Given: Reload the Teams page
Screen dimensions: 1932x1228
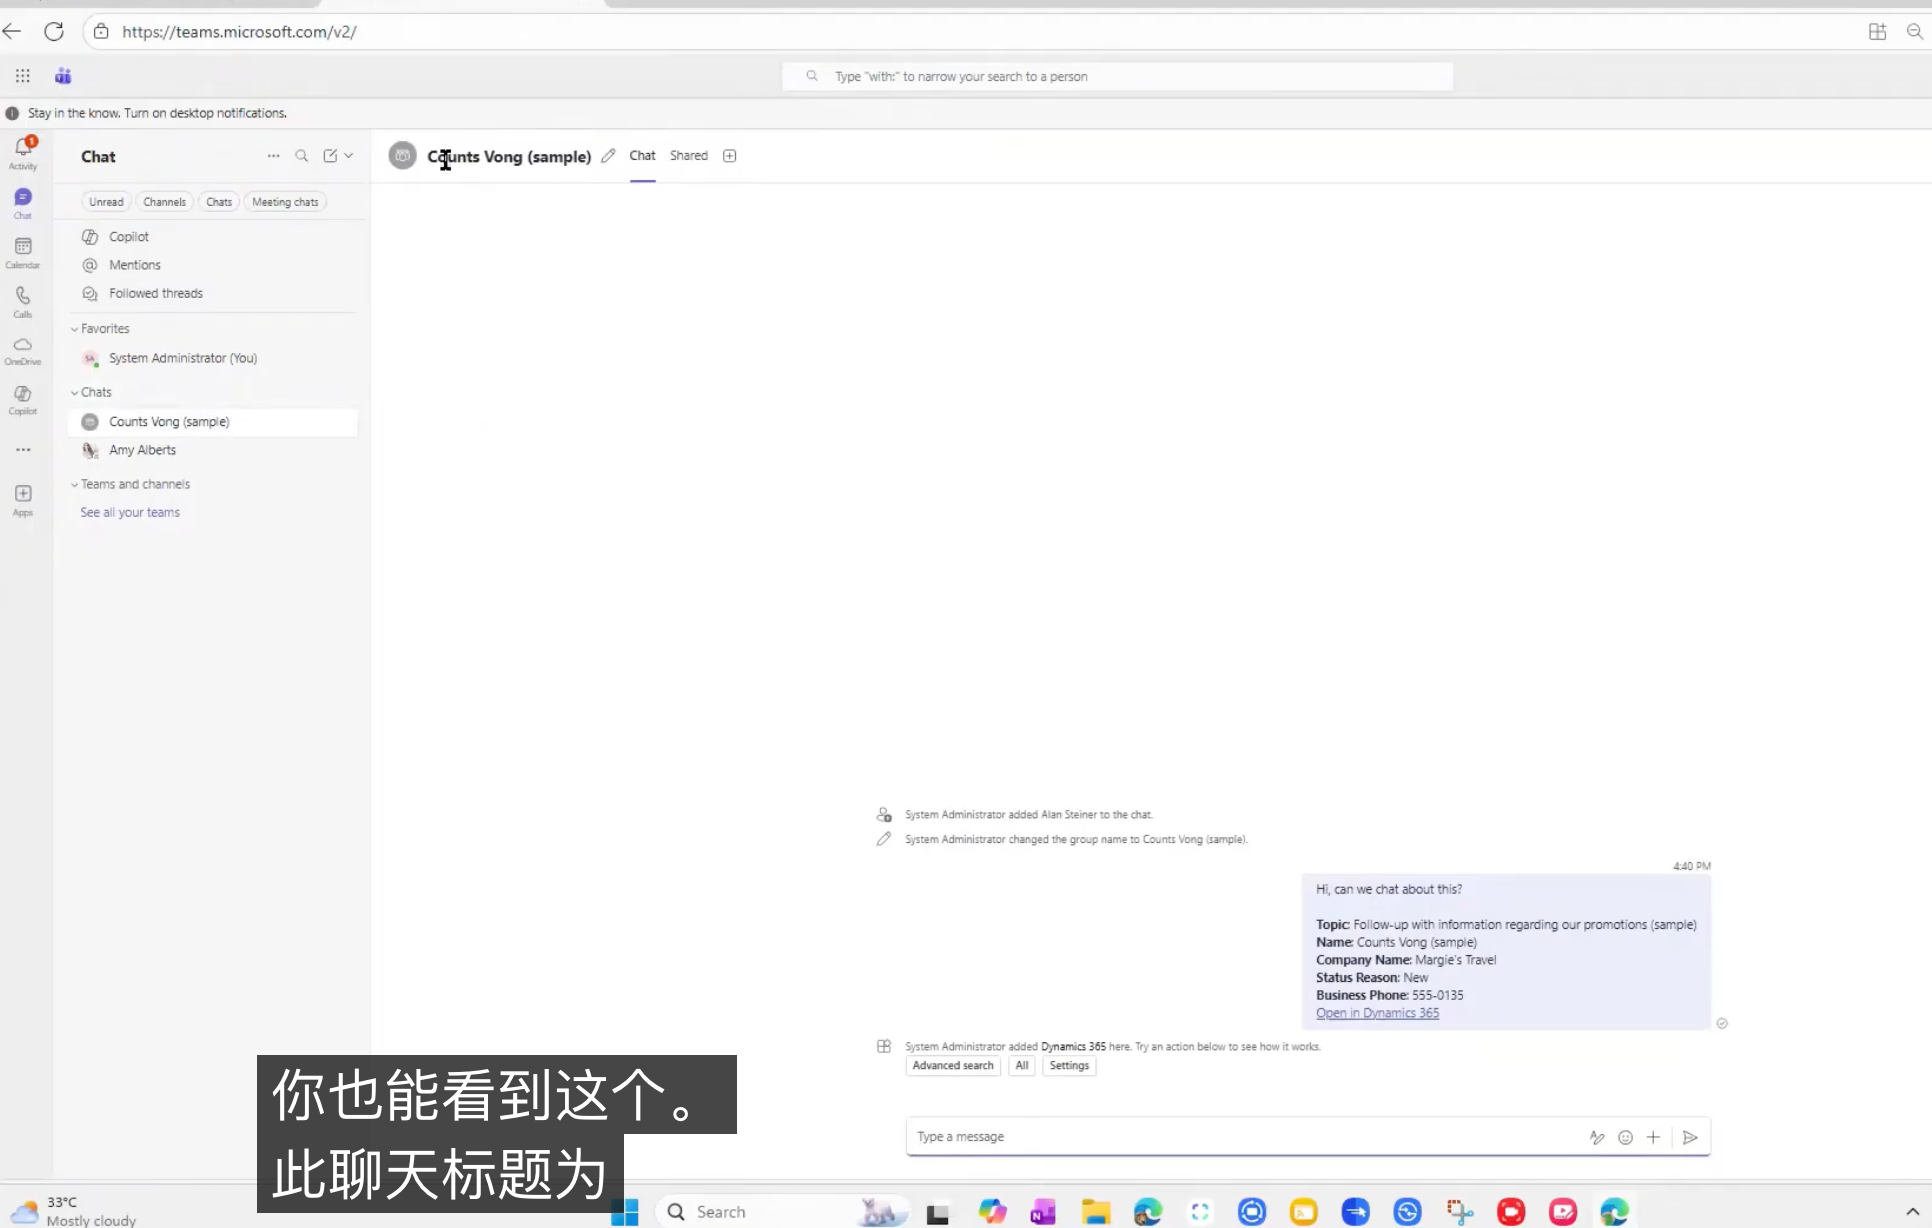Looking at the screenshot, I should pos(54,32).
